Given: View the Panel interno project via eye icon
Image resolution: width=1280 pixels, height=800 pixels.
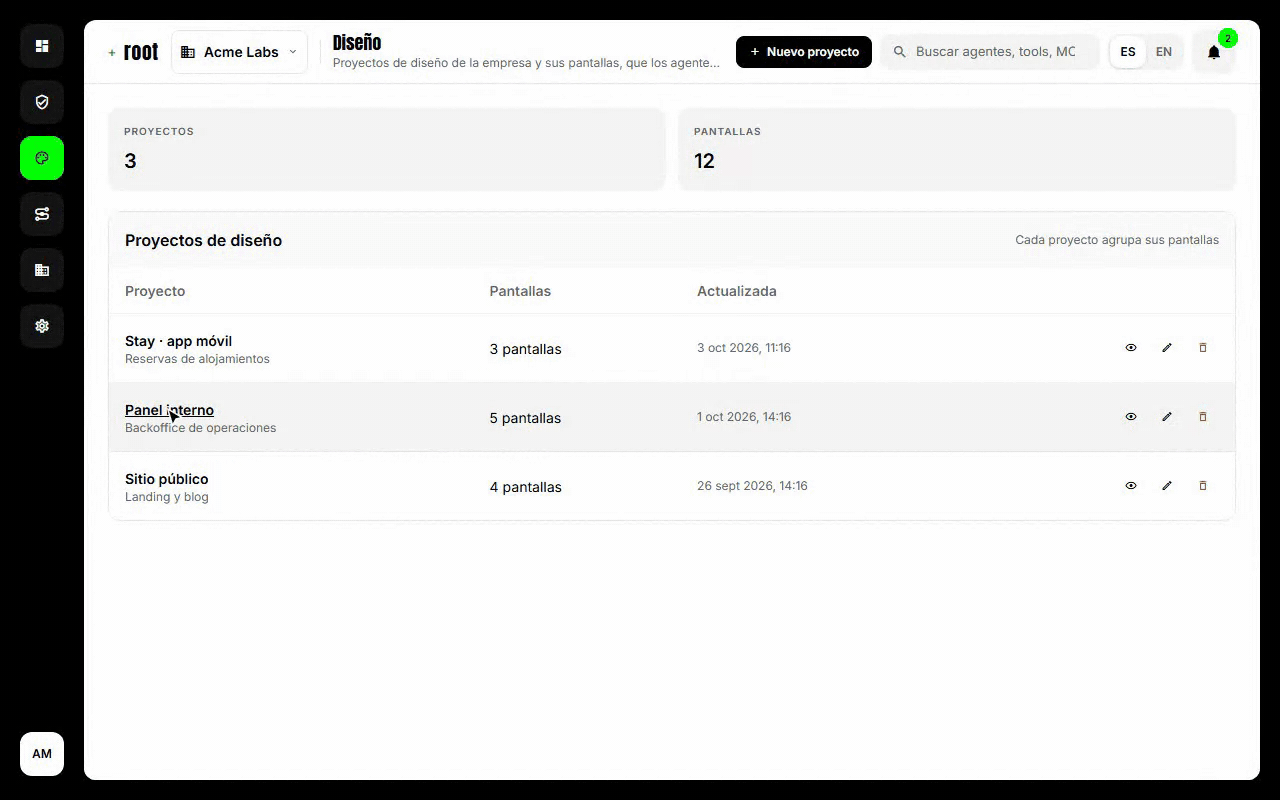Looking at the screenshot, I should click(1131, 417).
